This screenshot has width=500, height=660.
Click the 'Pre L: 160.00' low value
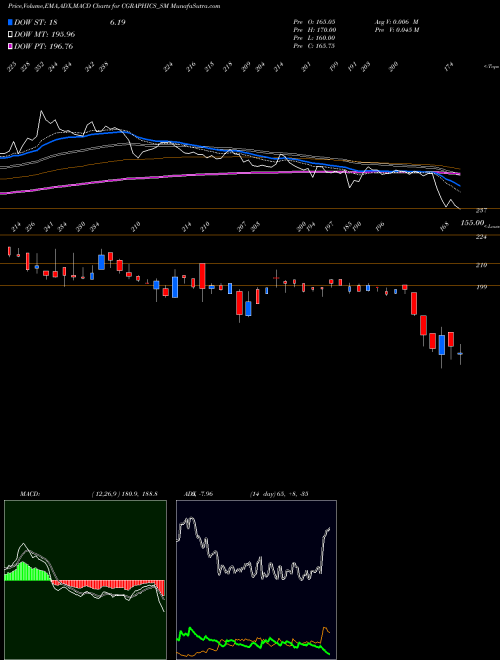314,38
